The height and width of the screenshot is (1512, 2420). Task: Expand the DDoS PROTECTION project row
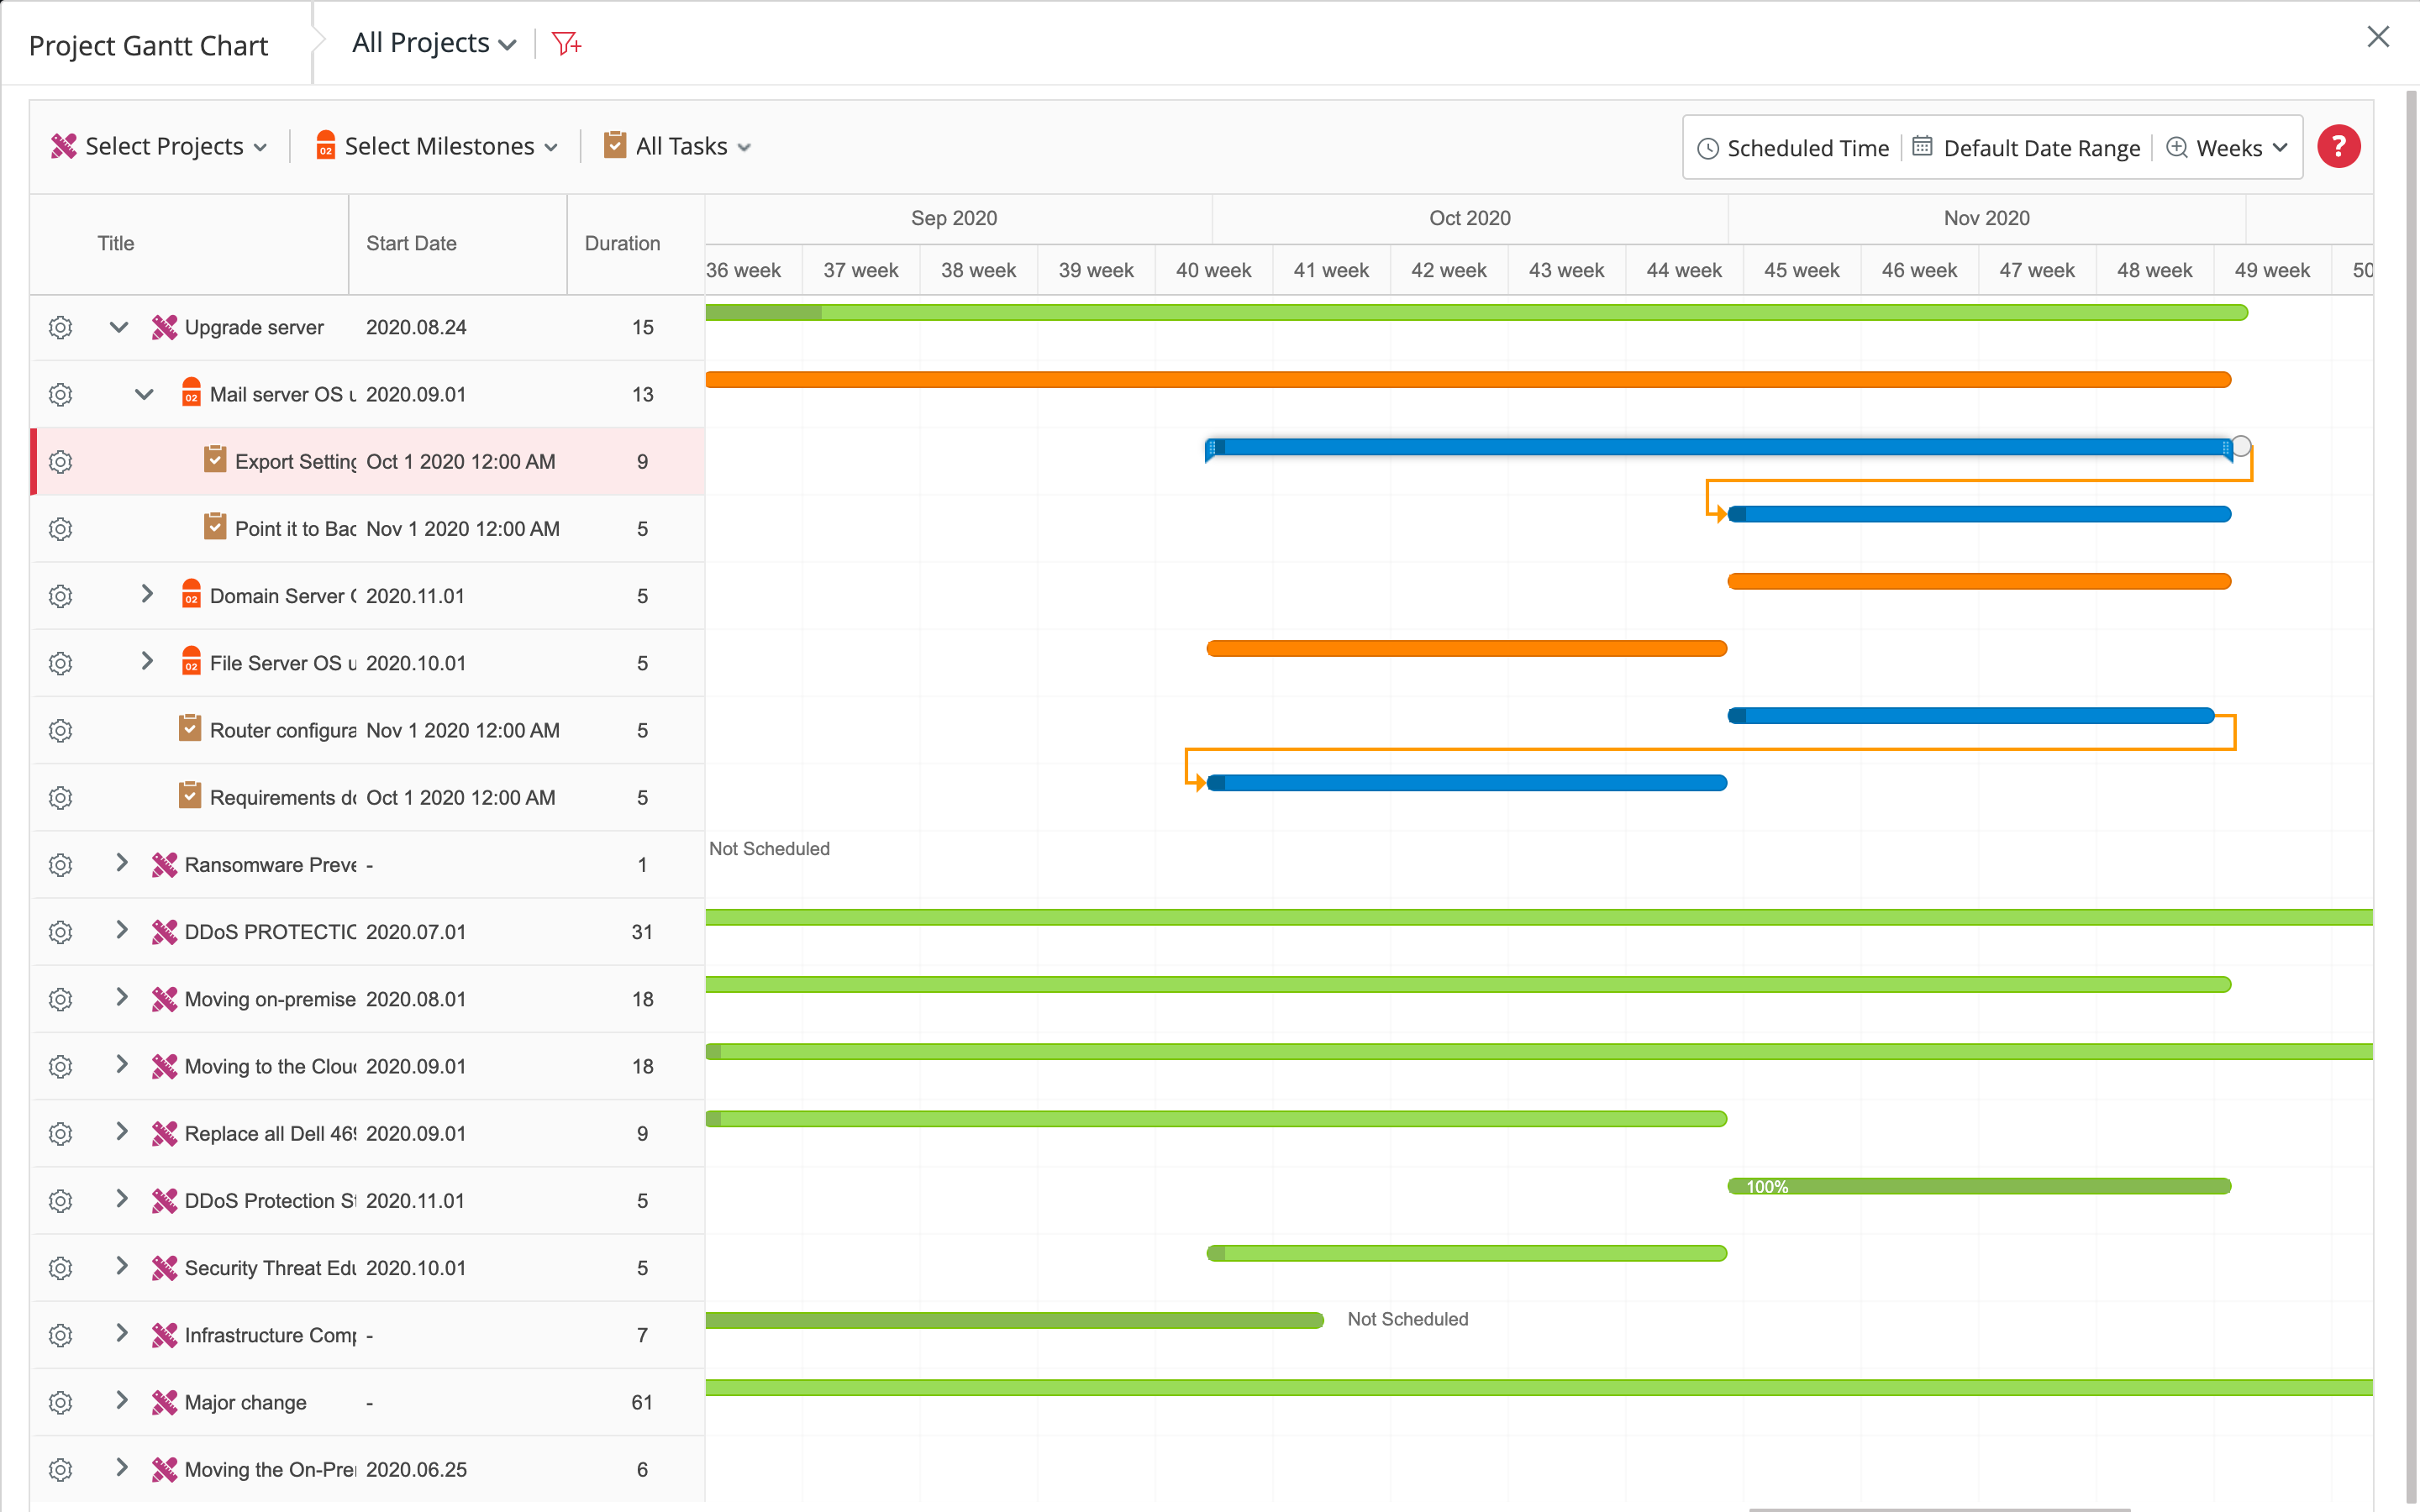click(x=122, y=930)
